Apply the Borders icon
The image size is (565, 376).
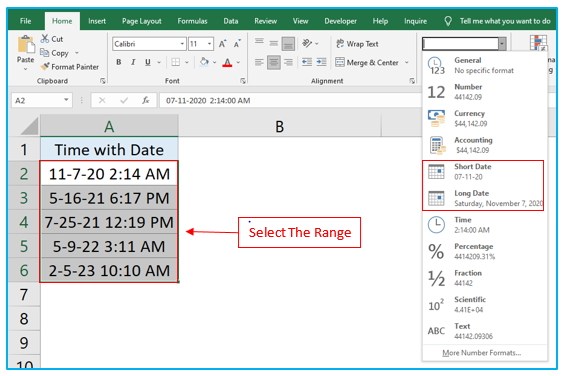point(175,62)
